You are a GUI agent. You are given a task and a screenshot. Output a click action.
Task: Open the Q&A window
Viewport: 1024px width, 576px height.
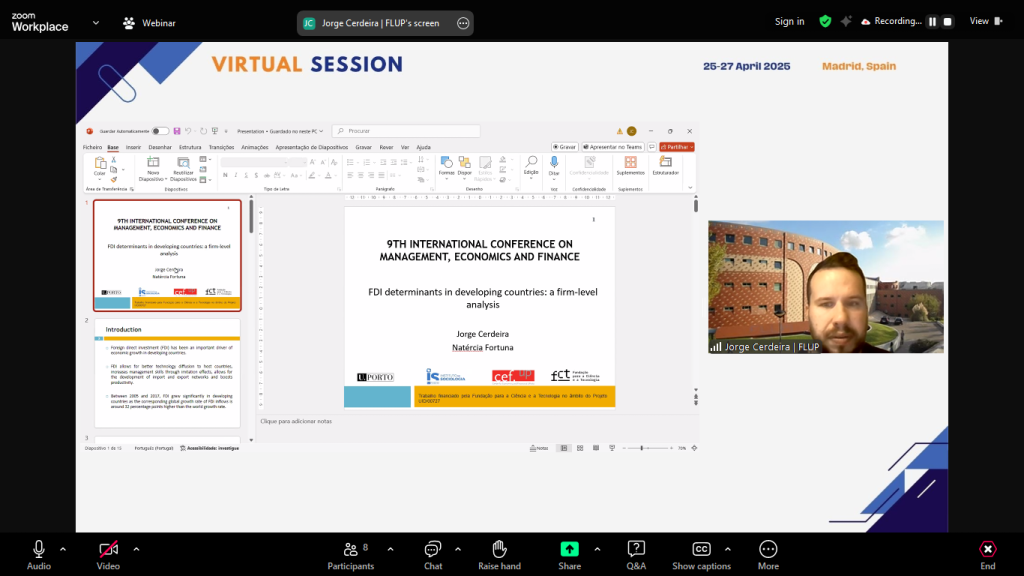point(636,549)
